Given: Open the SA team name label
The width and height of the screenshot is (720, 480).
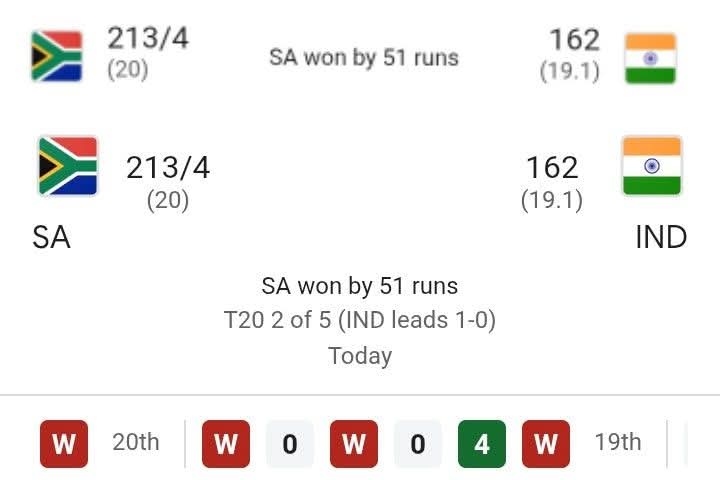Looking at the screenshot, I should click(x=51, y=238).
